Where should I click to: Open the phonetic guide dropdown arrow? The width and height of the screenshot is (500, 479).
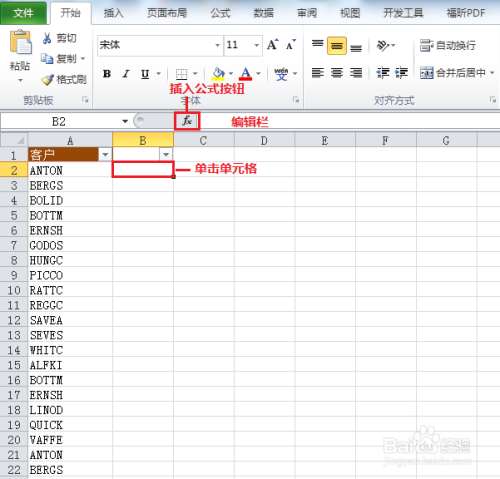tap(295, 74)
